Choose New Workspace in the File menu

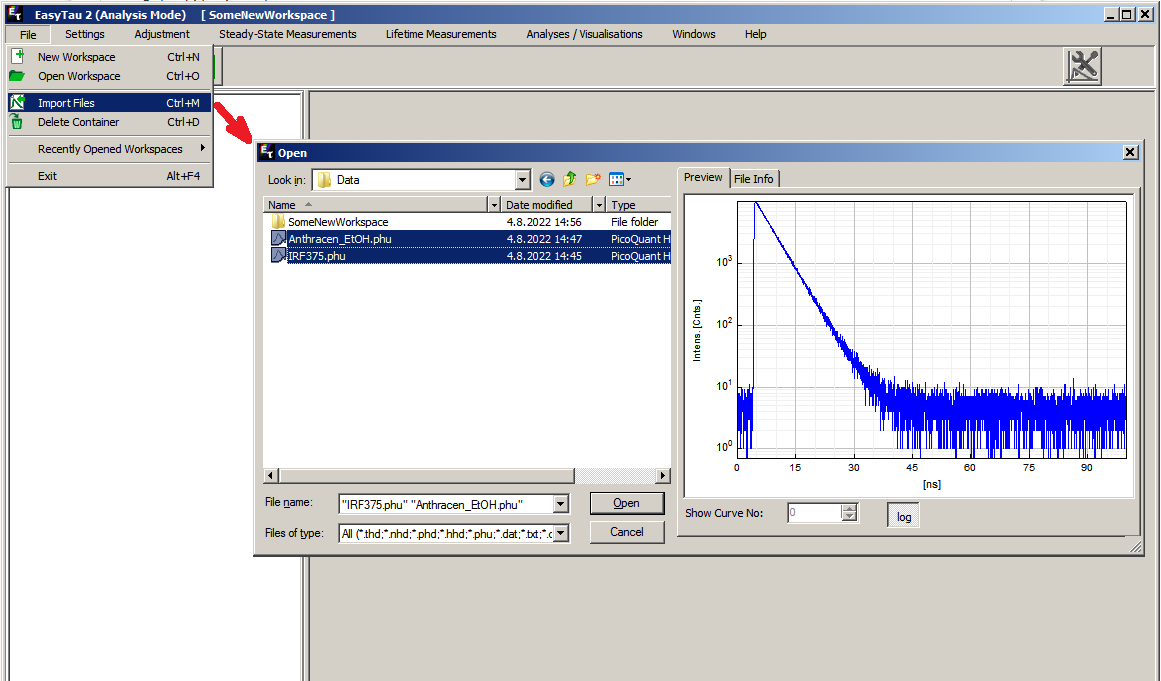point(76,57)
